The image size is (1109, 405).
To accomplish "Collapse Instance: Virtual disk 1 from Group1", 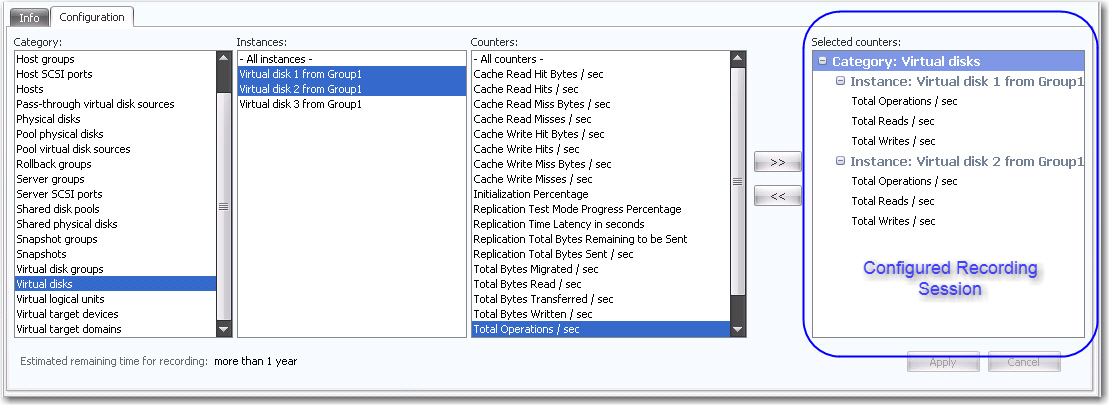I will coord(841,81).
